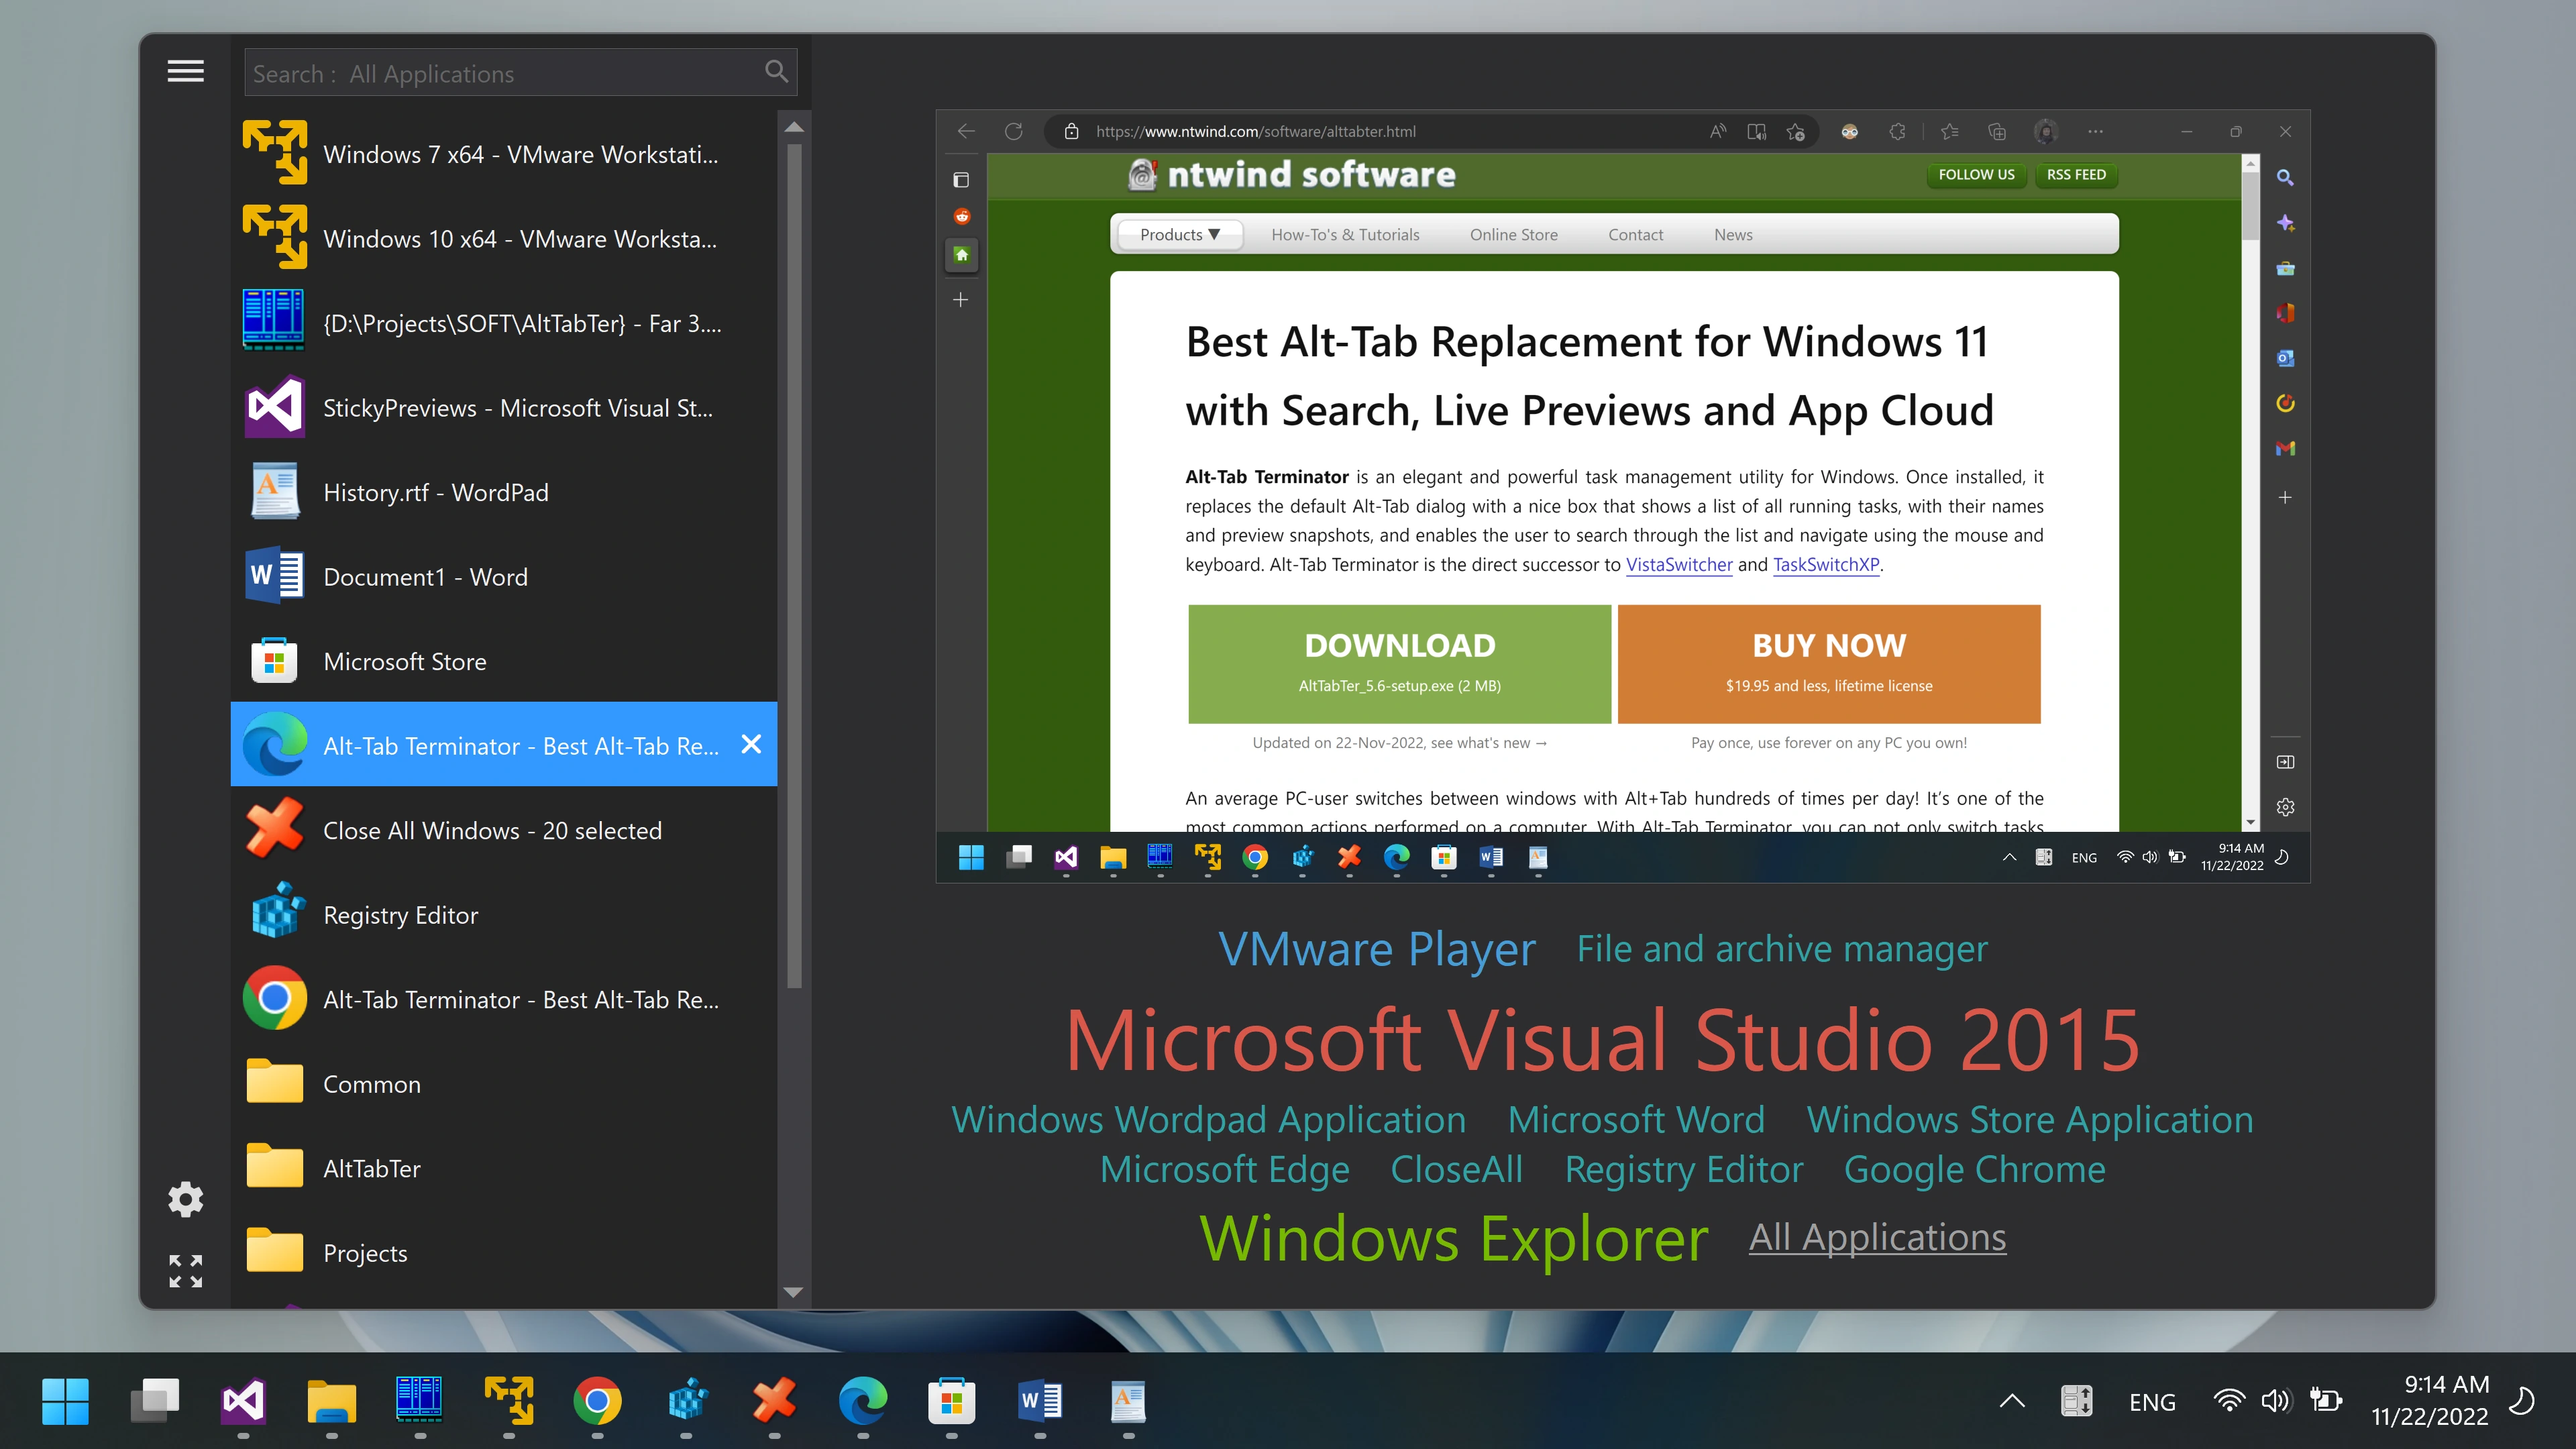Screen dimensions: 2576x1449
Task: Open Task View on the taskbar
Action: click(x=154, y=1400)
